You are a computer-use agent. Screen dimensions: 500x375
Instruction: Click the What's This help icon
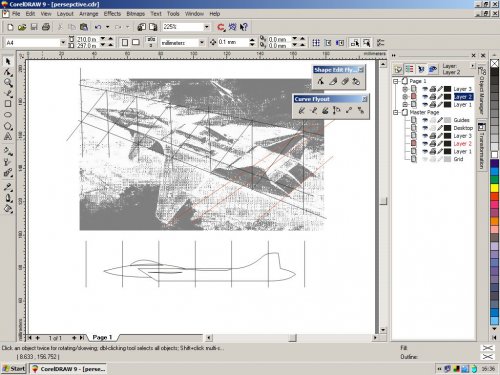244,27
